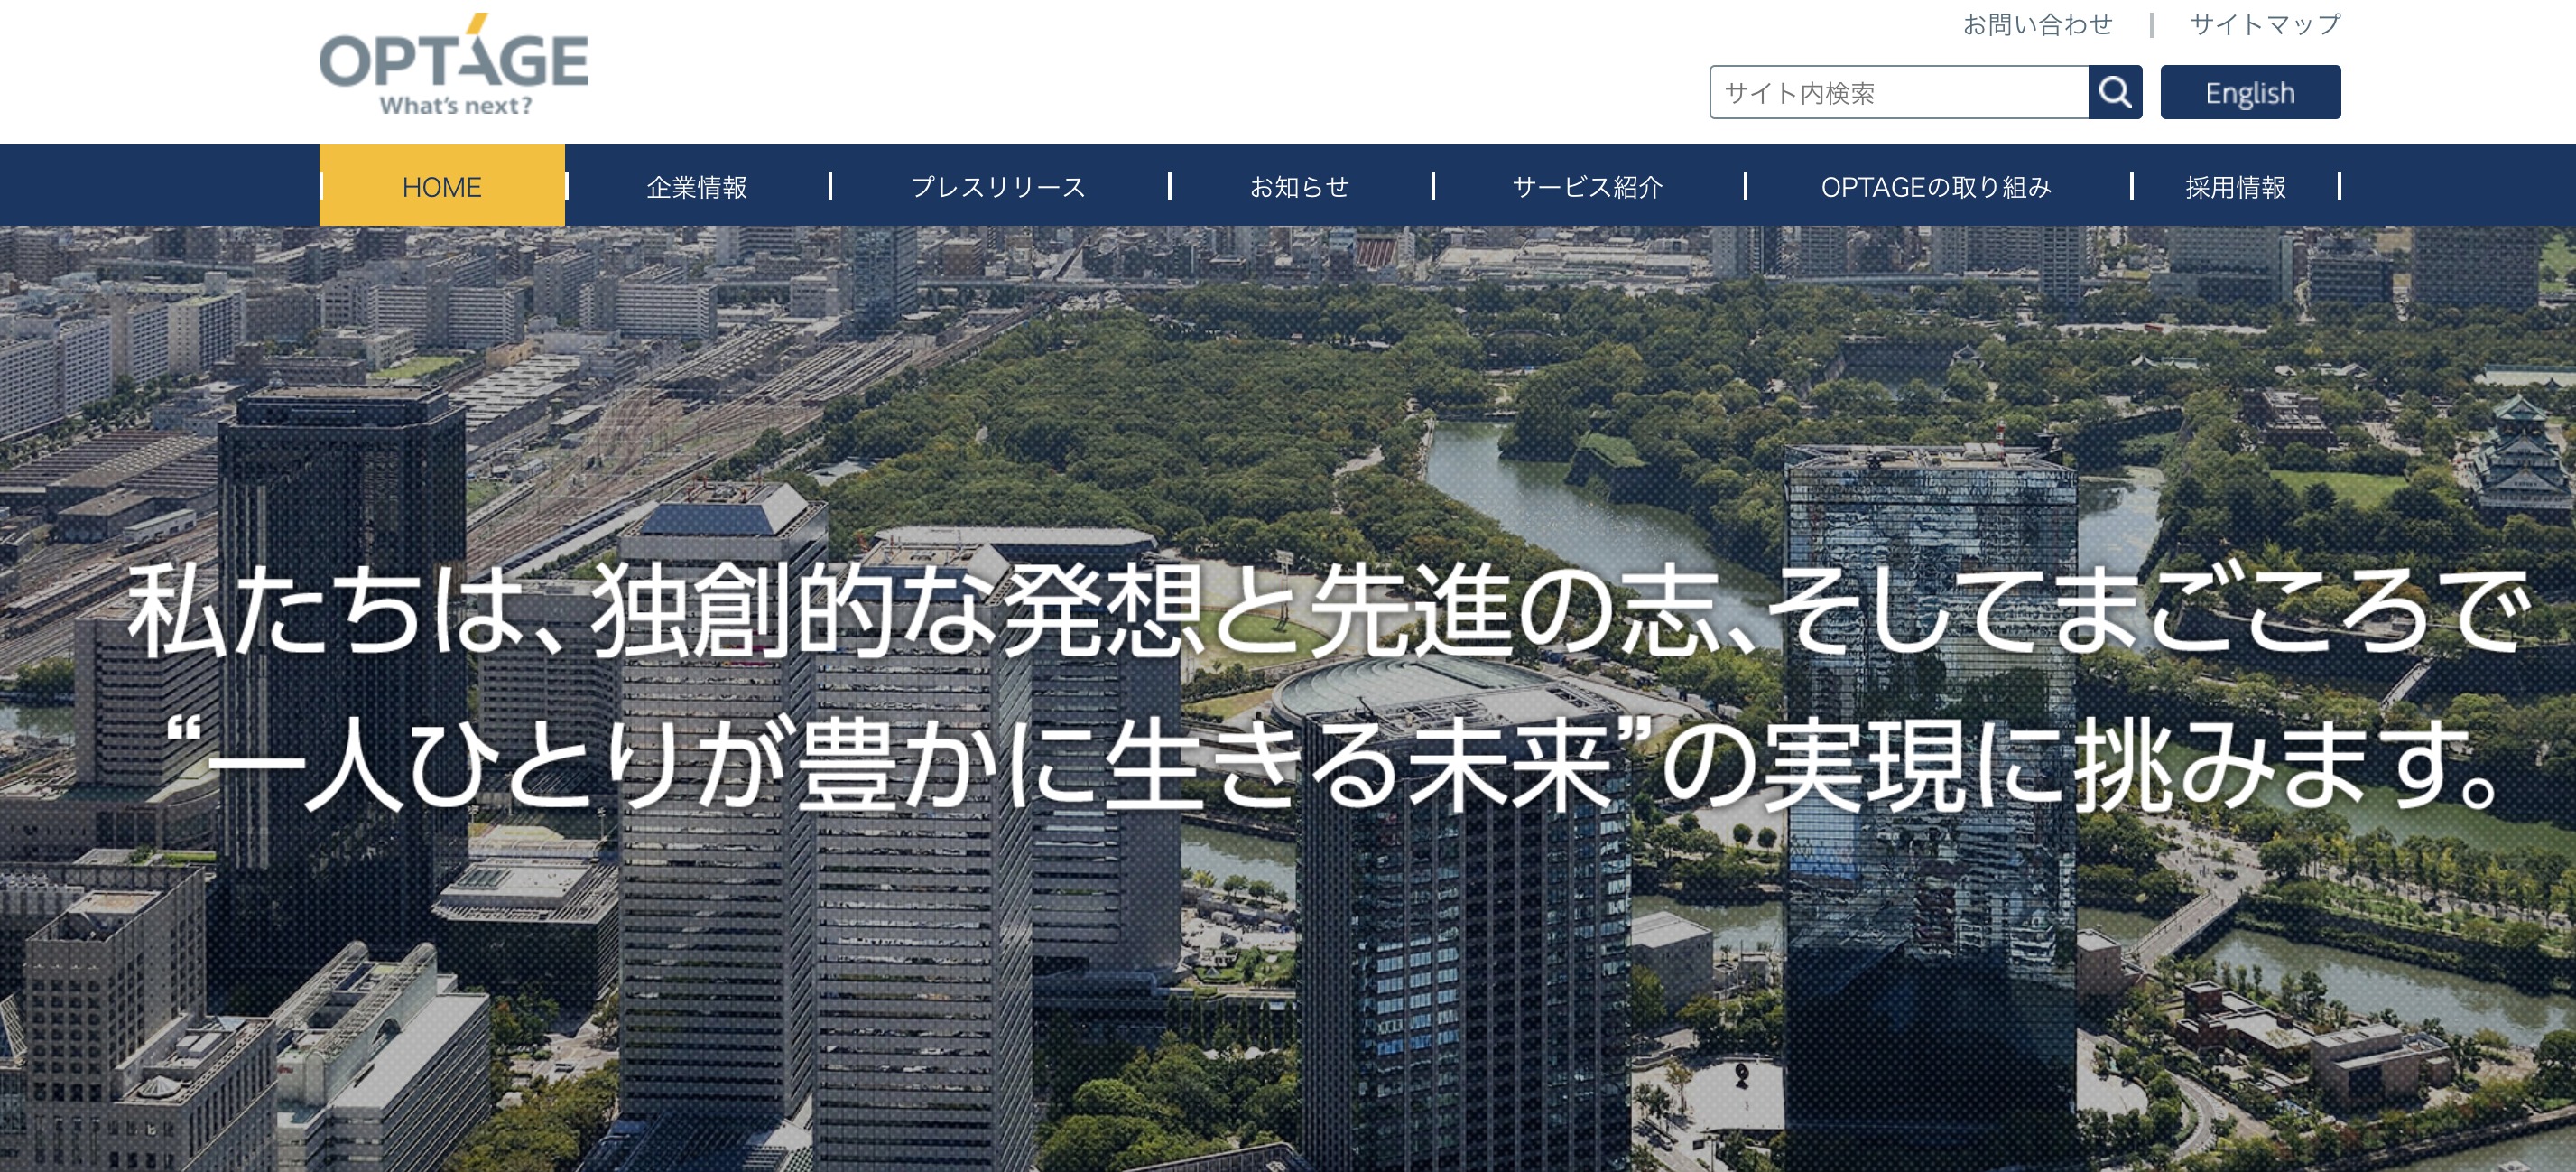Focus the サイト内検索 search field
The height and width of the screenshot is (1172, 2576).
(x=1898, y=93)
